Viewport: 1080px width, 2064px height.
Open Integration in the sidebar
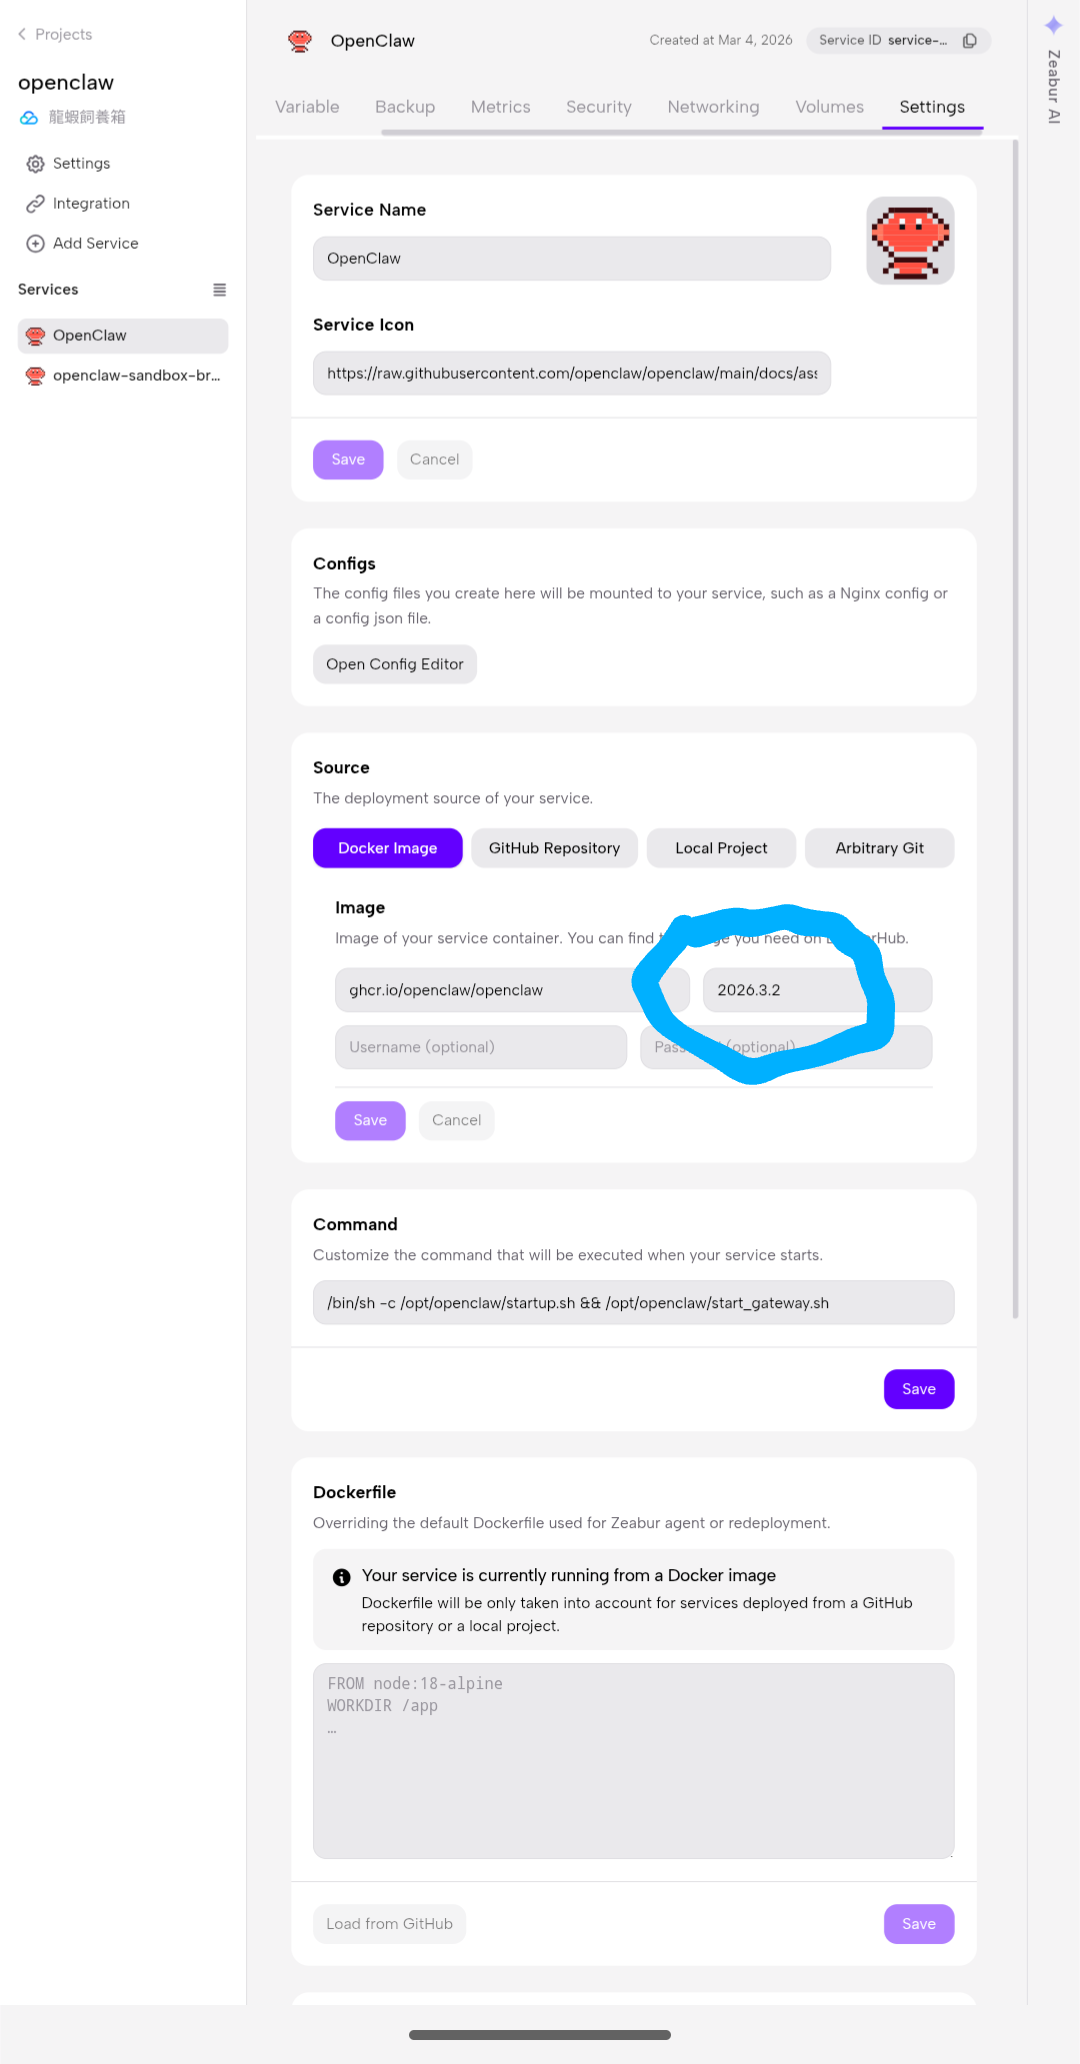point(90,204)
